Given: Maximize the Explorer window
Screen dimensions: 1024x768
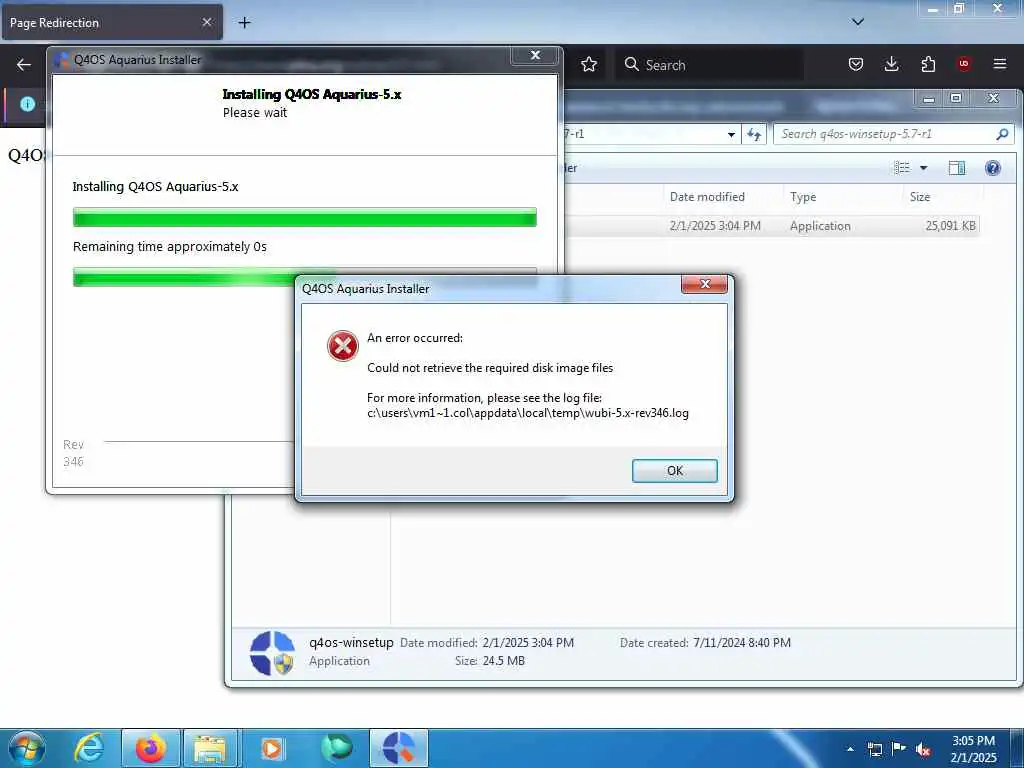Looking at the screenshot, I should 956,98.
